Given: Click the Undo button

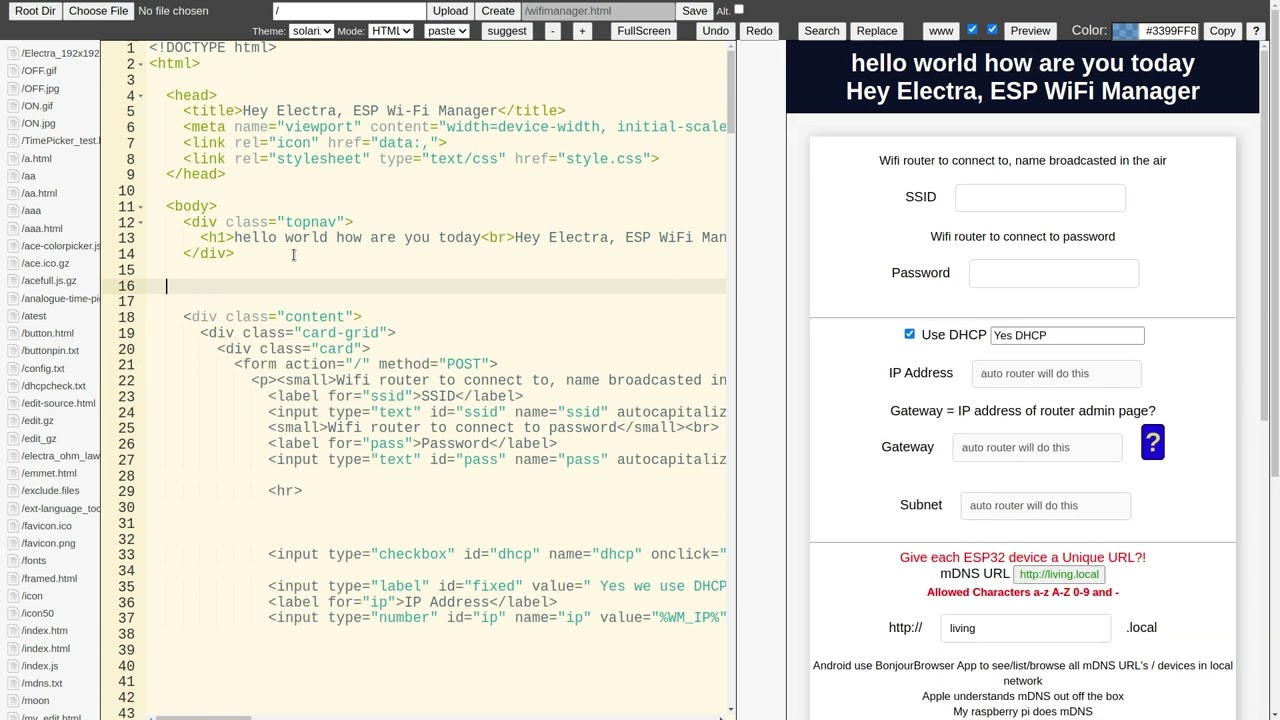Looking at the screenshot, I should (x=716, y=31).
